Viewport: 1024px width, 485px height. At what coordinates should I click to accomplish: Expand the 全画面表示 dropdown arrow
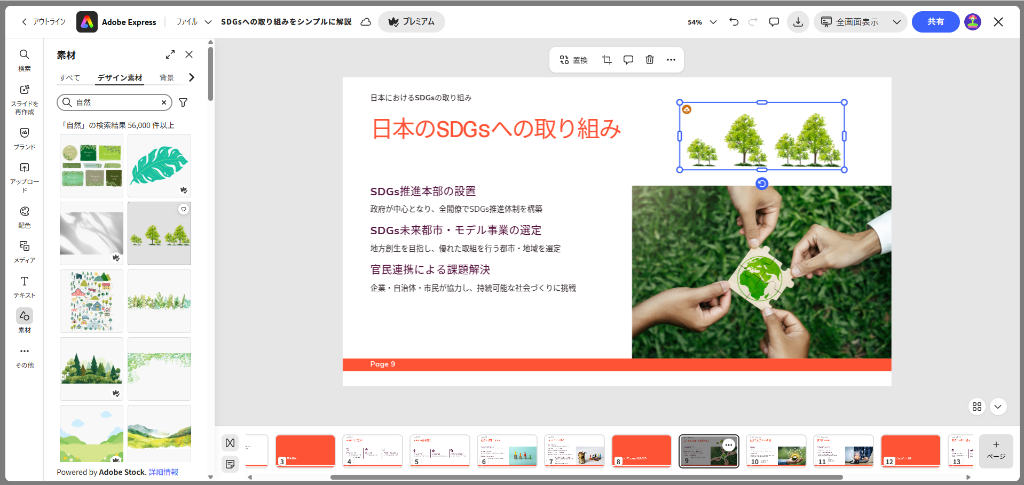896,22
